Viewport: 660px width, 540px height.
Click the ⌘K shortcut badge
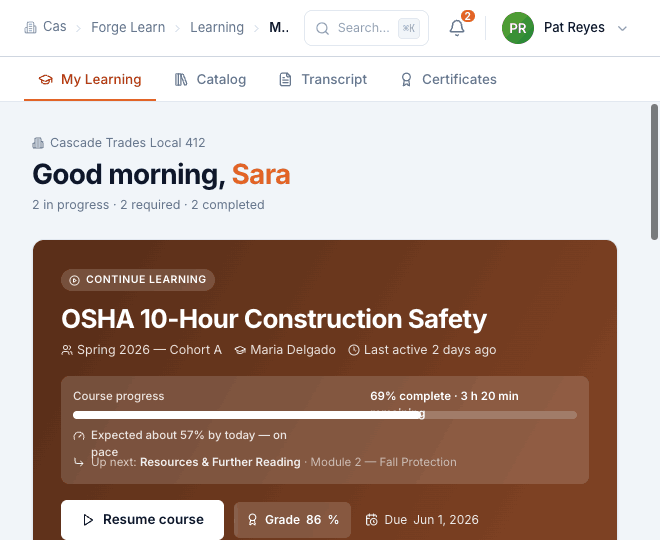tap(409, 28)
